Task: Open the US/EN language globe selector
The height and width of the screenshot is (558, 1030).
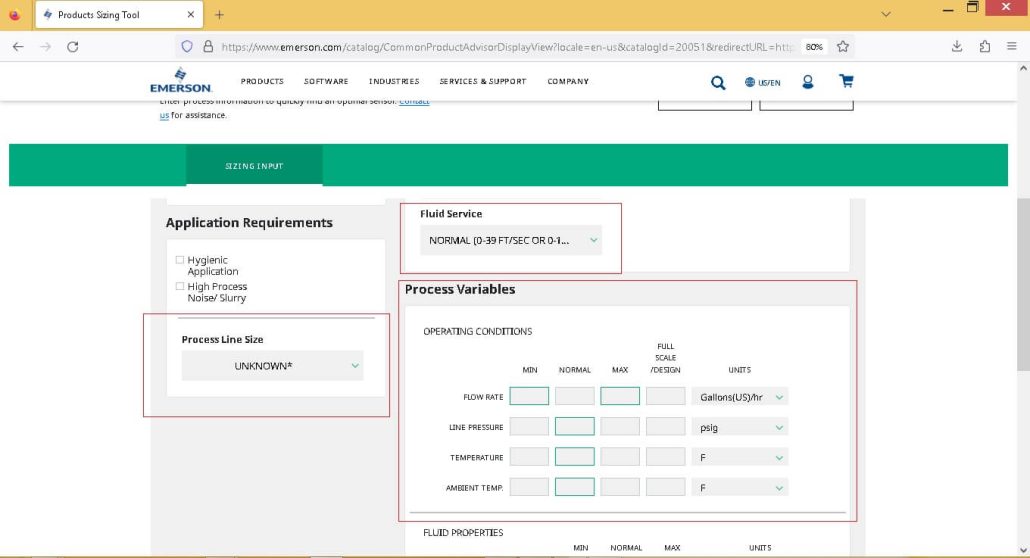Action: (762, 82)
